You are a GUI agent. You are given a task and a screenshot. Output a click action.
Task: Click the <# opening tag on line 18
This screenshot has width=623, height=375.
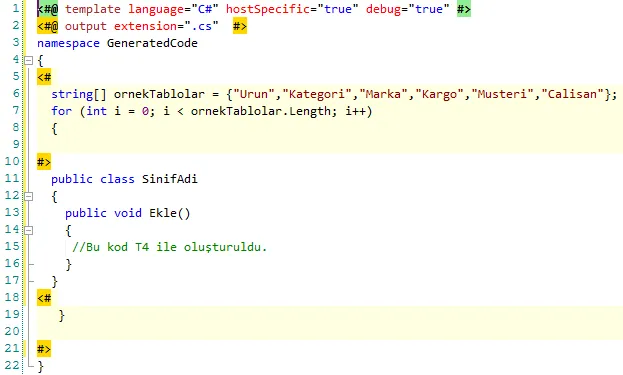tap(44, 298)
